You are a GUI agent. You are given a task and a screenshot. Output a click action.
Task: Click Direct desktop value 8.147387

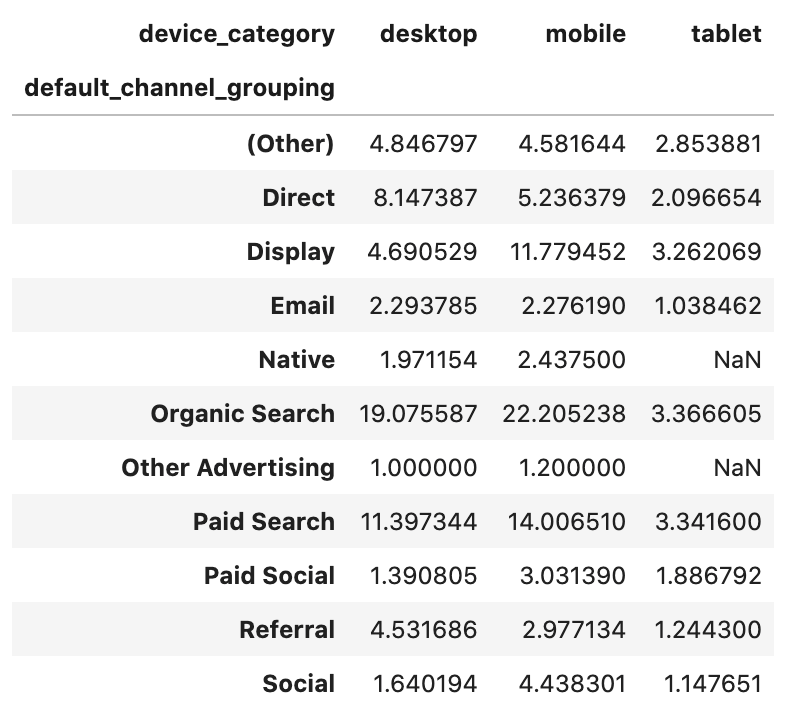click(x=424, y=197)
